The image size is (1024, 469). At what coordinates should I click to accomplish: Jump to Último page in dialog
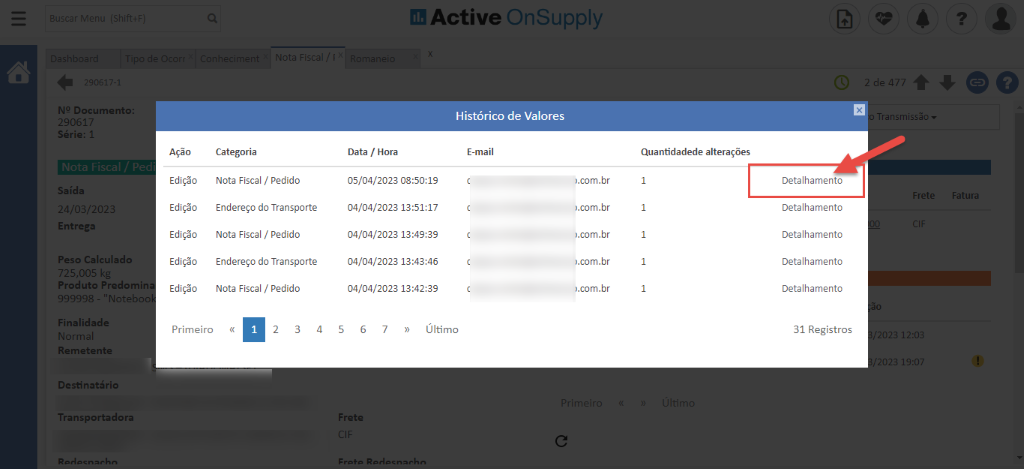[442, 329]
